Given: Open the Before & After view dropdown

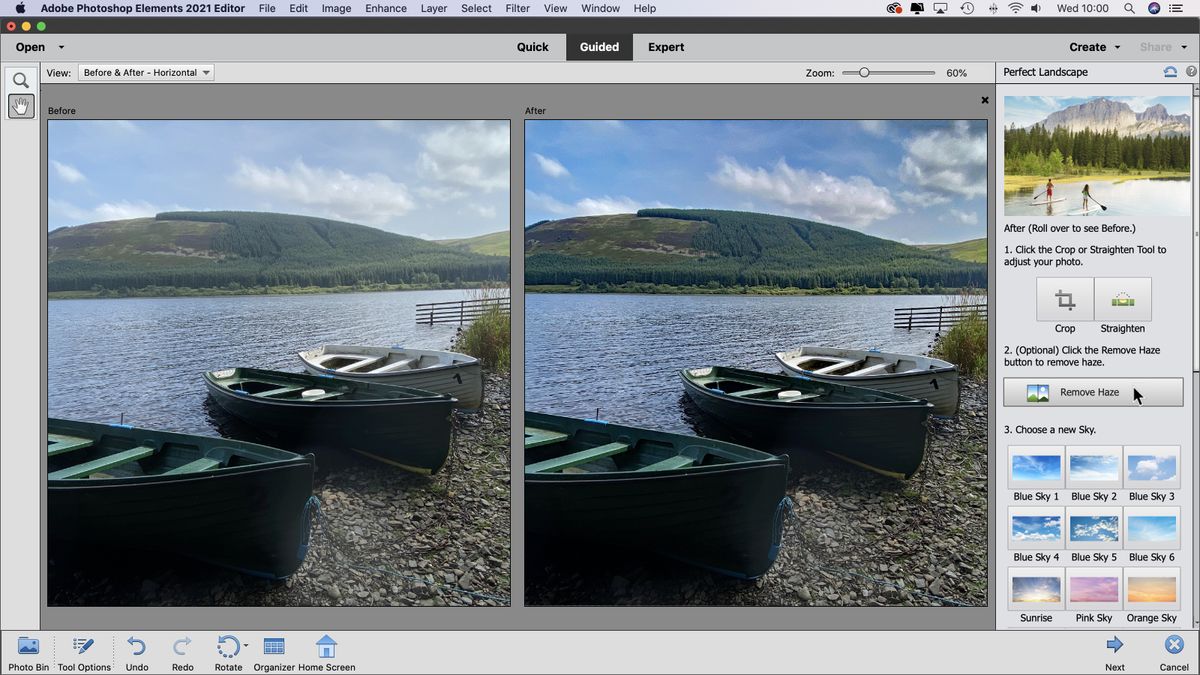Looking at the screenshot, I should click(145, 72).
